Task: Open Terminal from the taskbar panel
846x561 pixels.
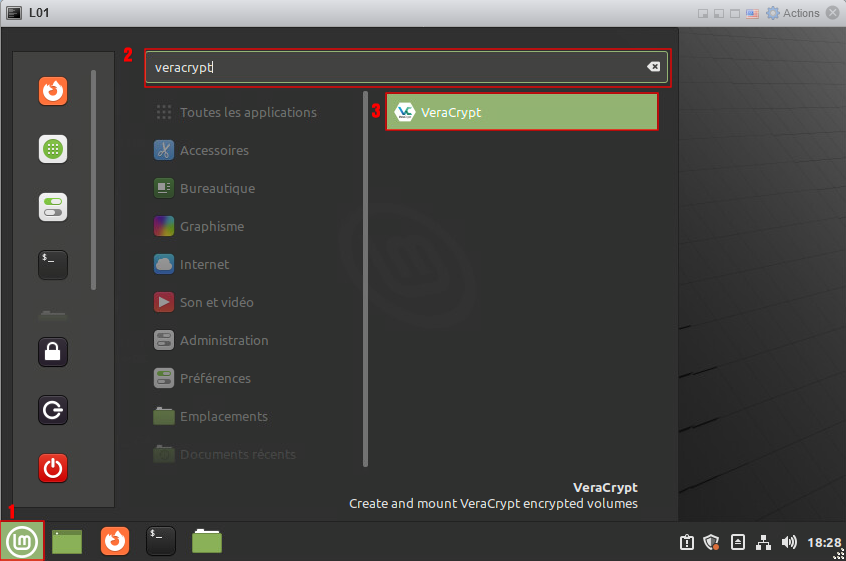Action: (161, 541)
